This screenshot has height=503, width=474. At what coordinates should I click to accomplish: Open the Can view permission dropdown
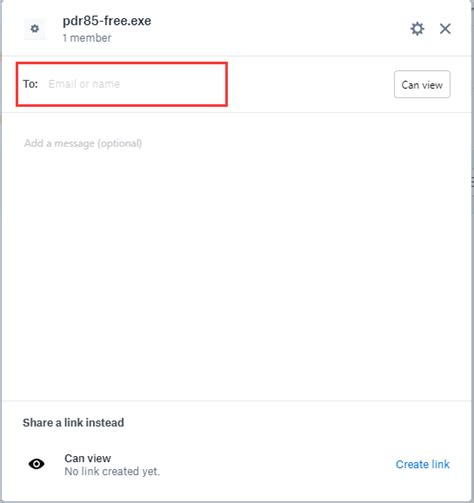point(422,84)
